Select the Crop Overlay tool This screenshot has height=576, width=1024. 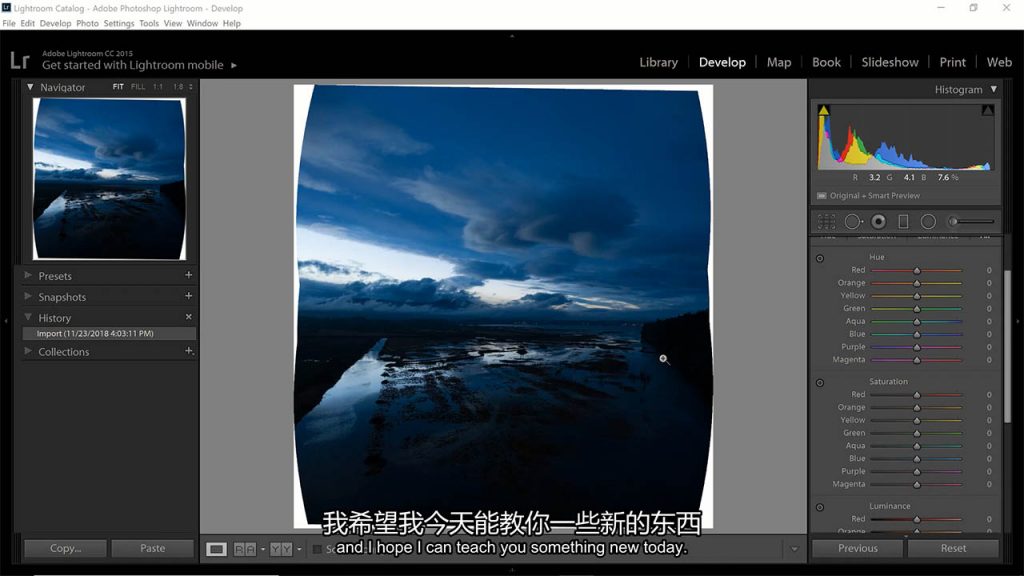click(x=826, y=222)
